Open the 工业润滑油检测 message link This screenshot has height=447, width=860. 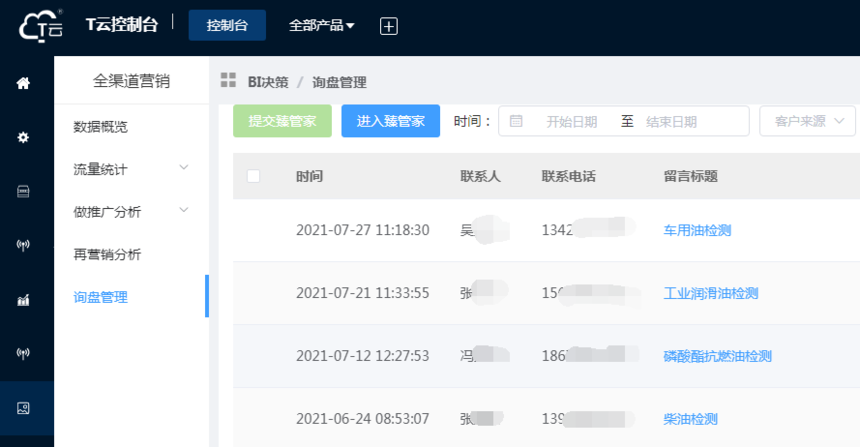711,293
